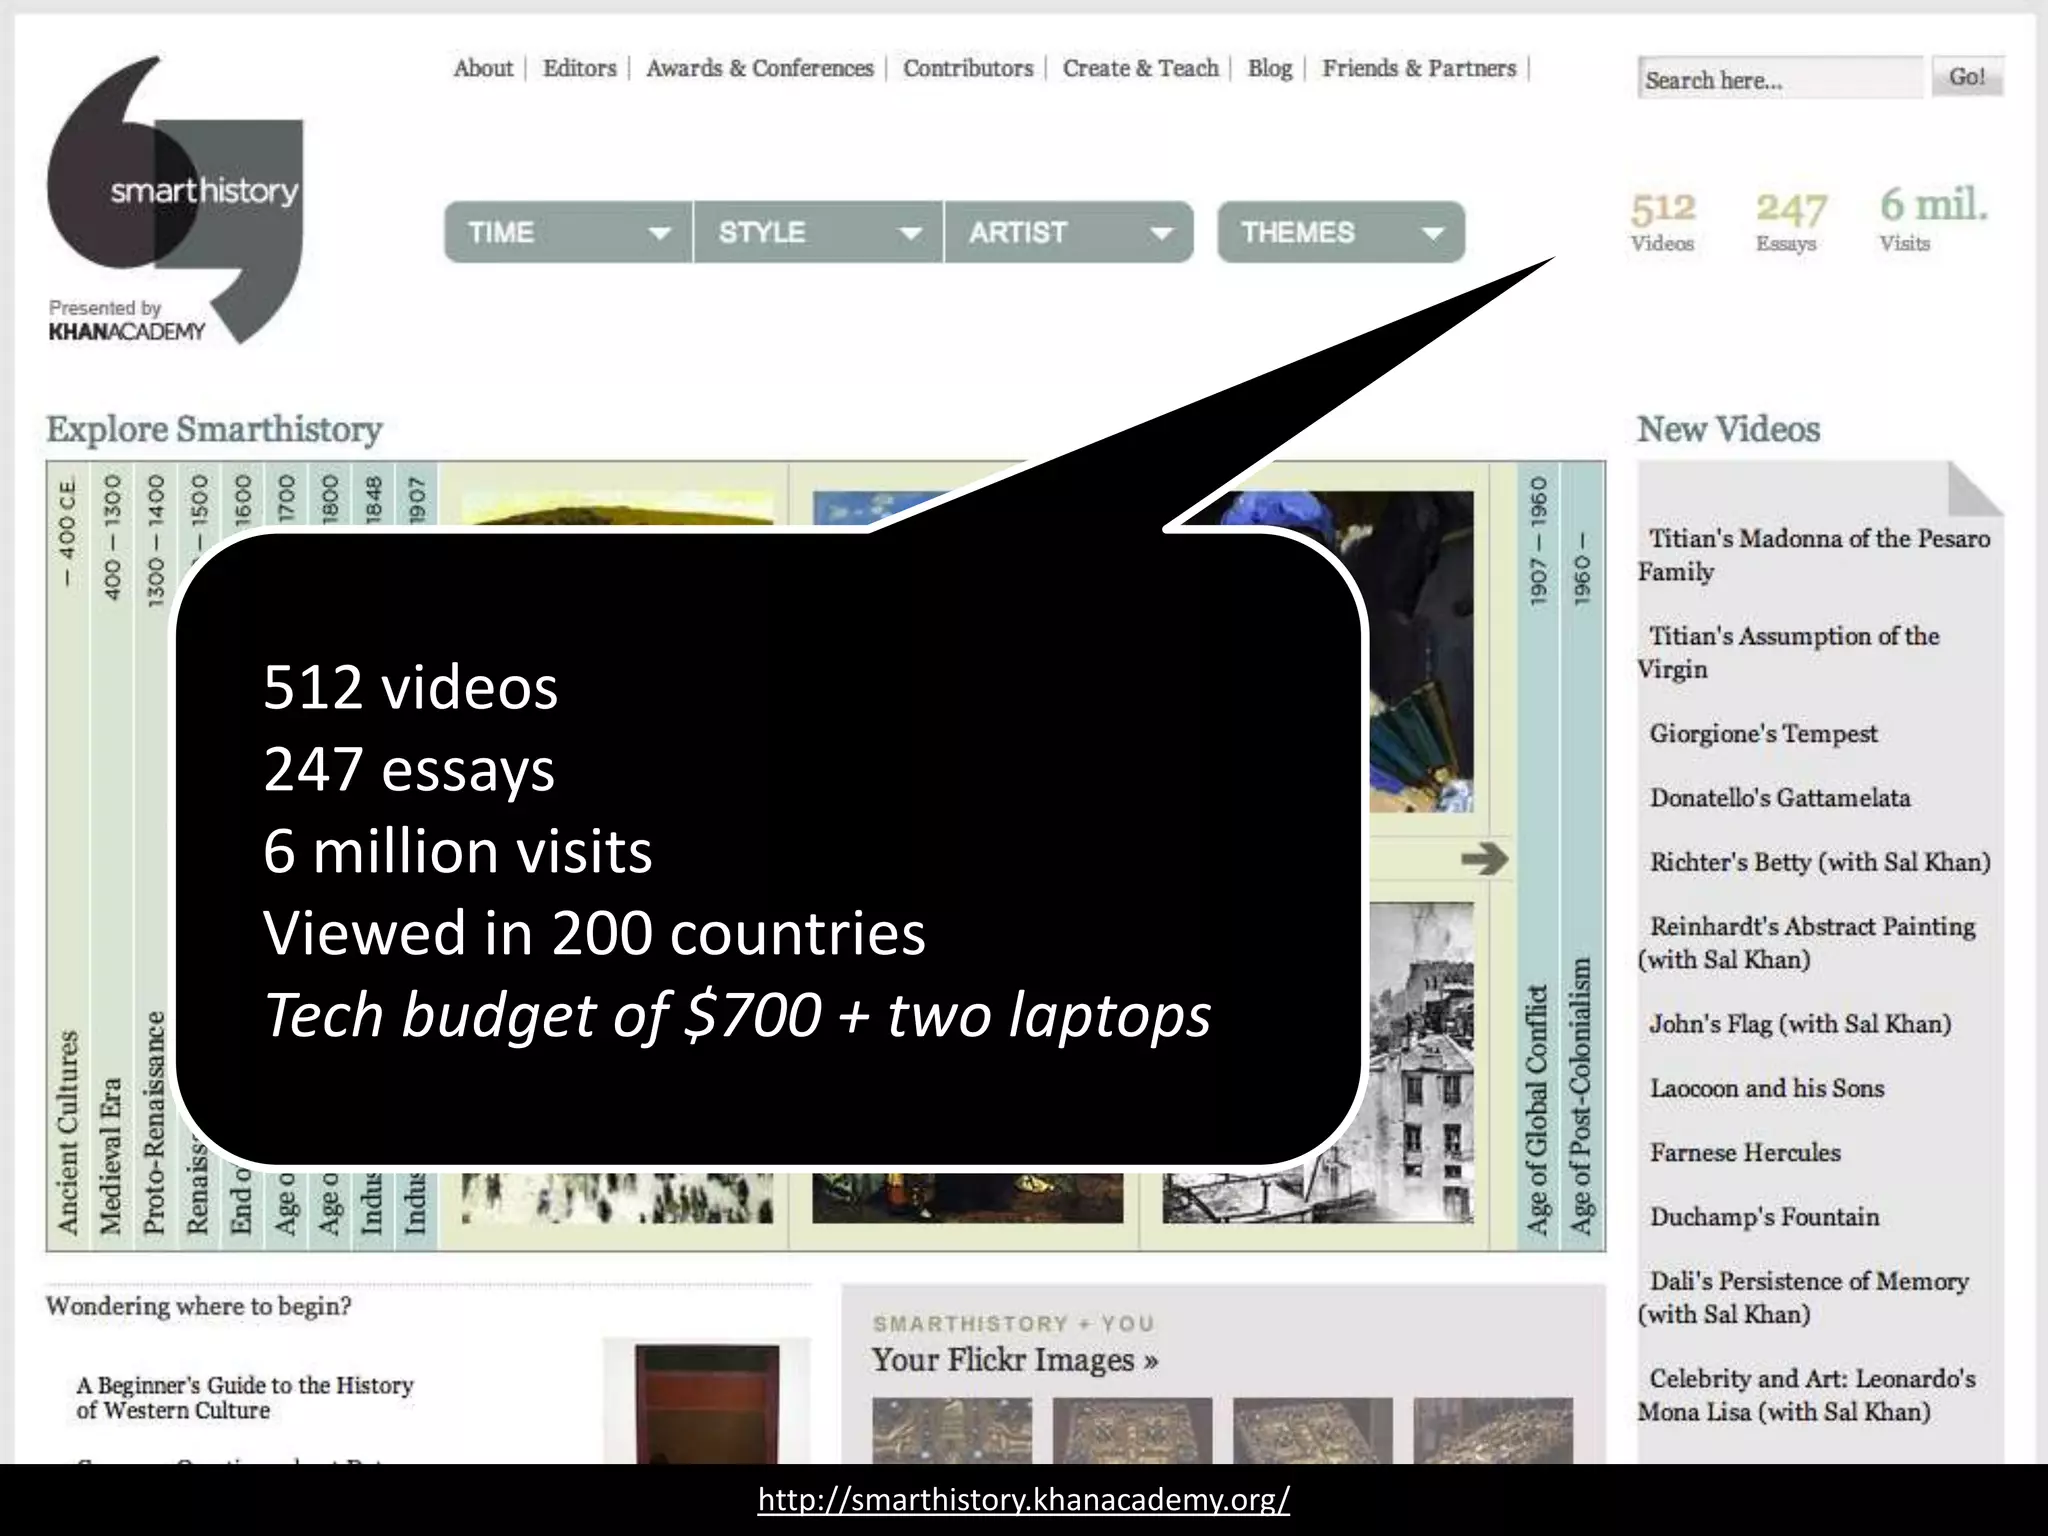The image size is (2048, 1536).
Task: Open Celebrity and Art: Leonardo's Mona Lisa
Action: pyautogui.click(x=1807, y=1394)
